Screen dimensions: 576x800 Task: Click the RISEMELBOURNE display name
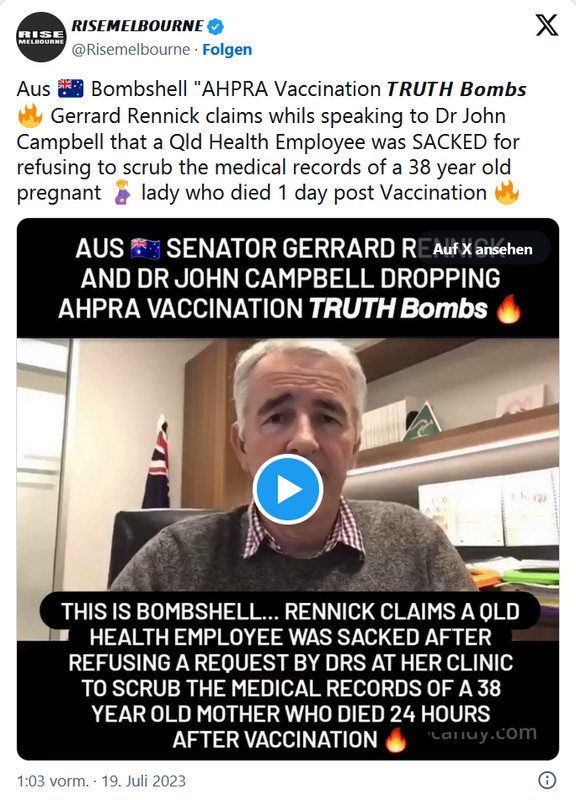click(137, 26)
